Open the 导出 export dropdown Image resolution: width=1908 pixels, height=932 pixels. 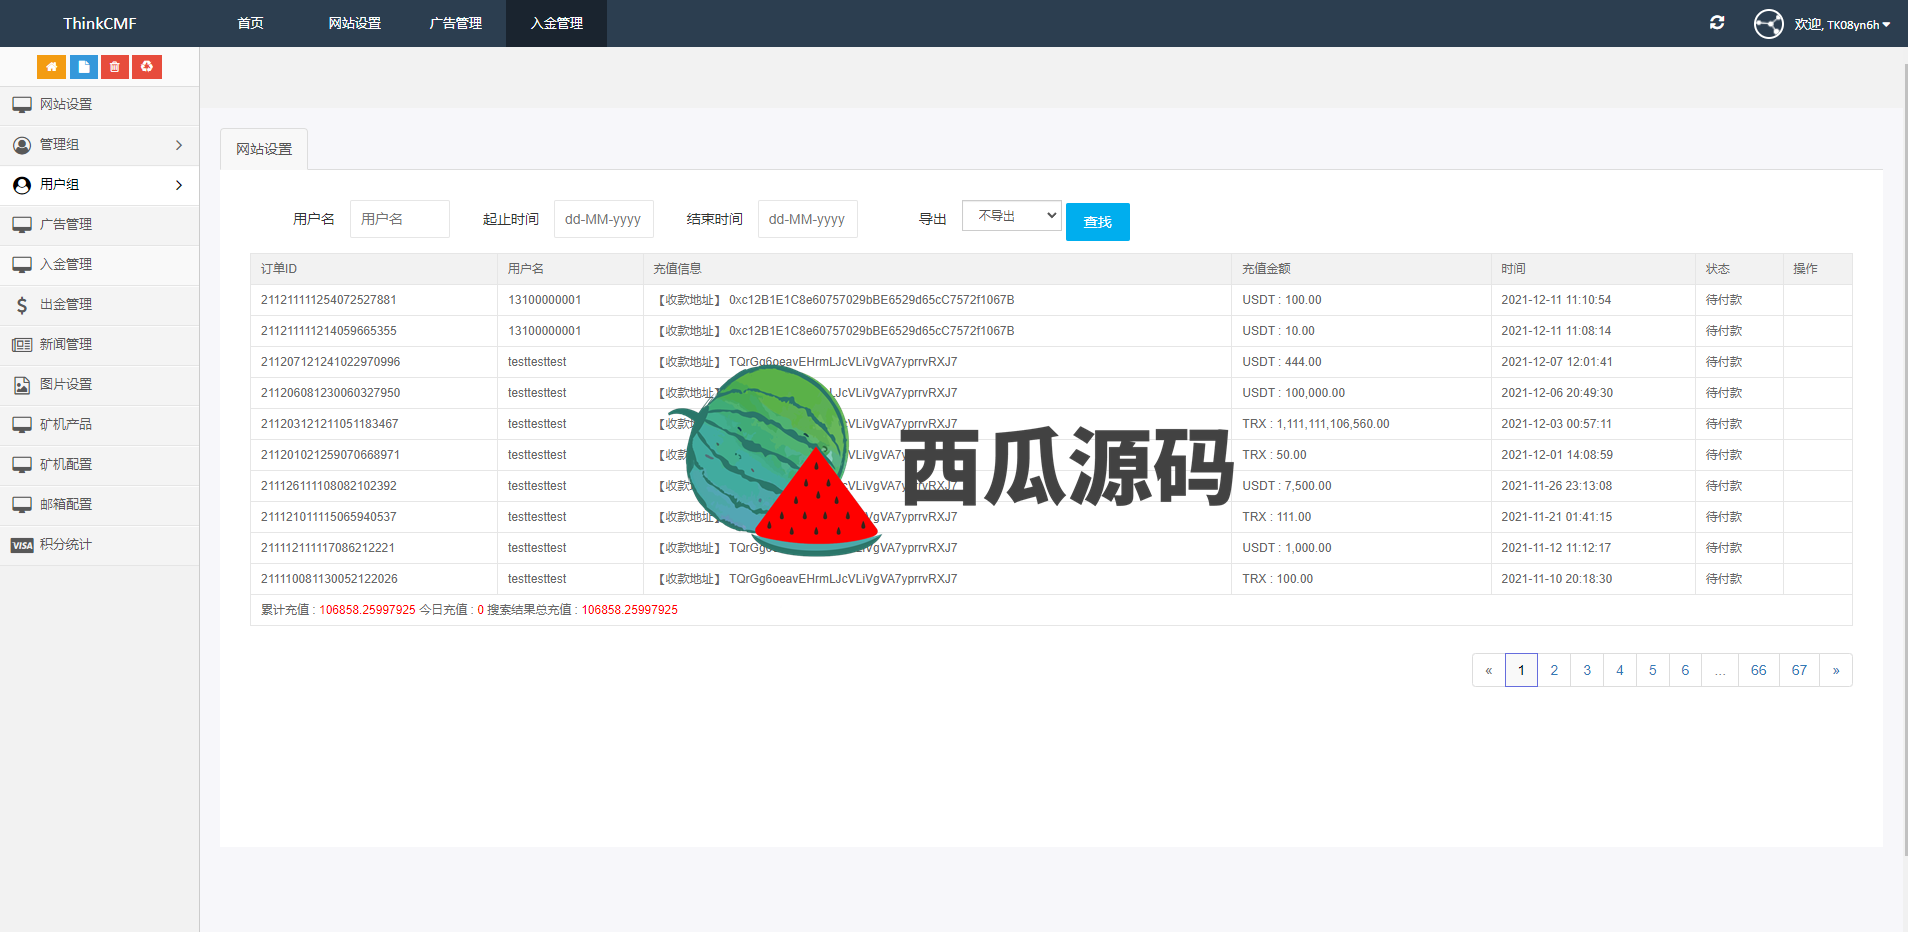point(1011,216)
